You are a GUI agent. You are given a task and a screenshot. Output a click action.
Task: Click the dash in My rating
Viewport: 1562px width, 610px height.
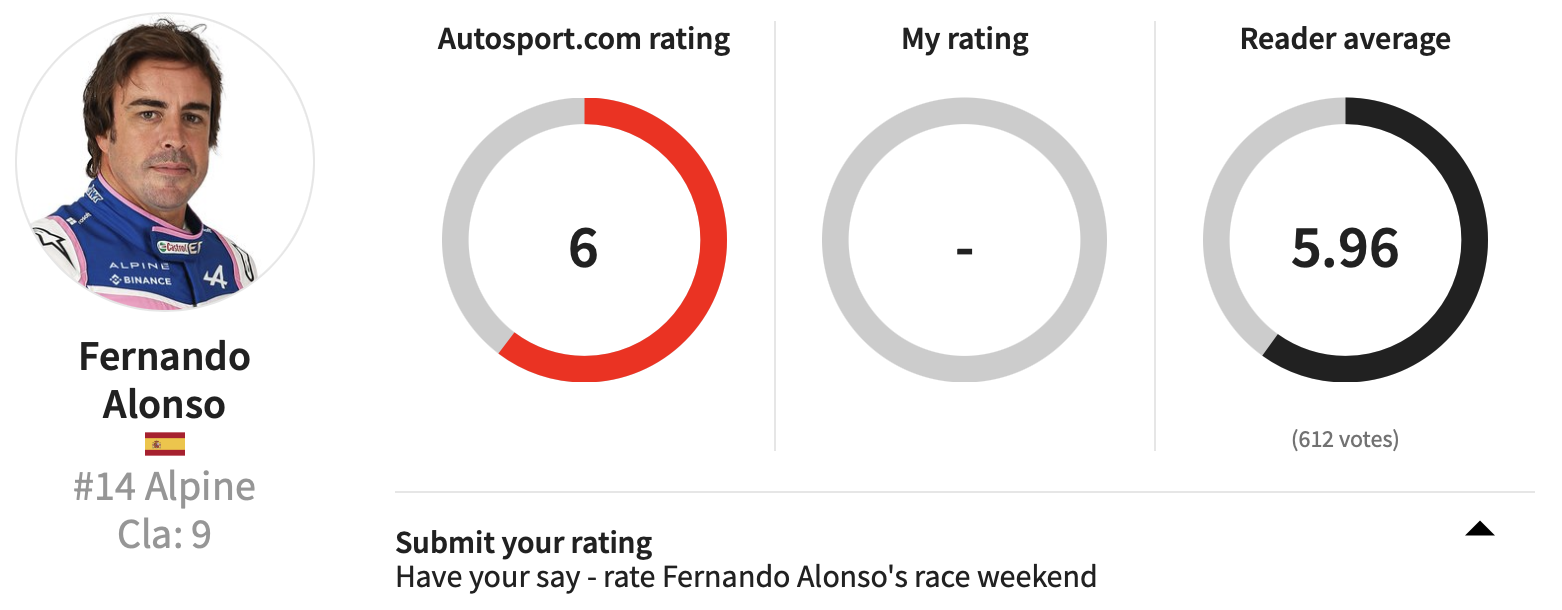tap(964, 248)
